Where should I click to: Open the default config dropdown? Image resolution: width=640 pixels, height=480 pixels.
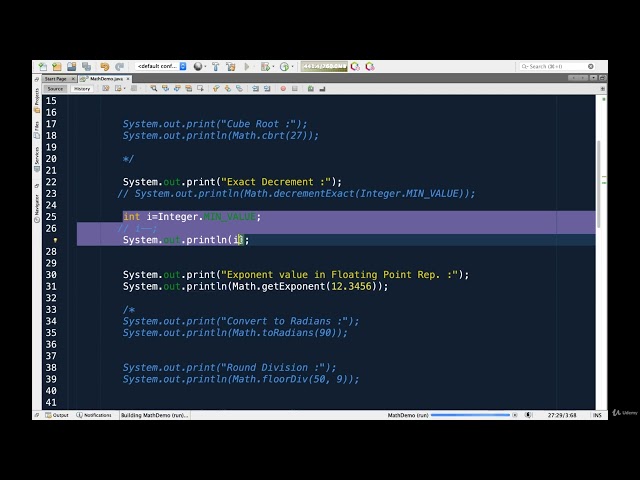click(161, 66)
